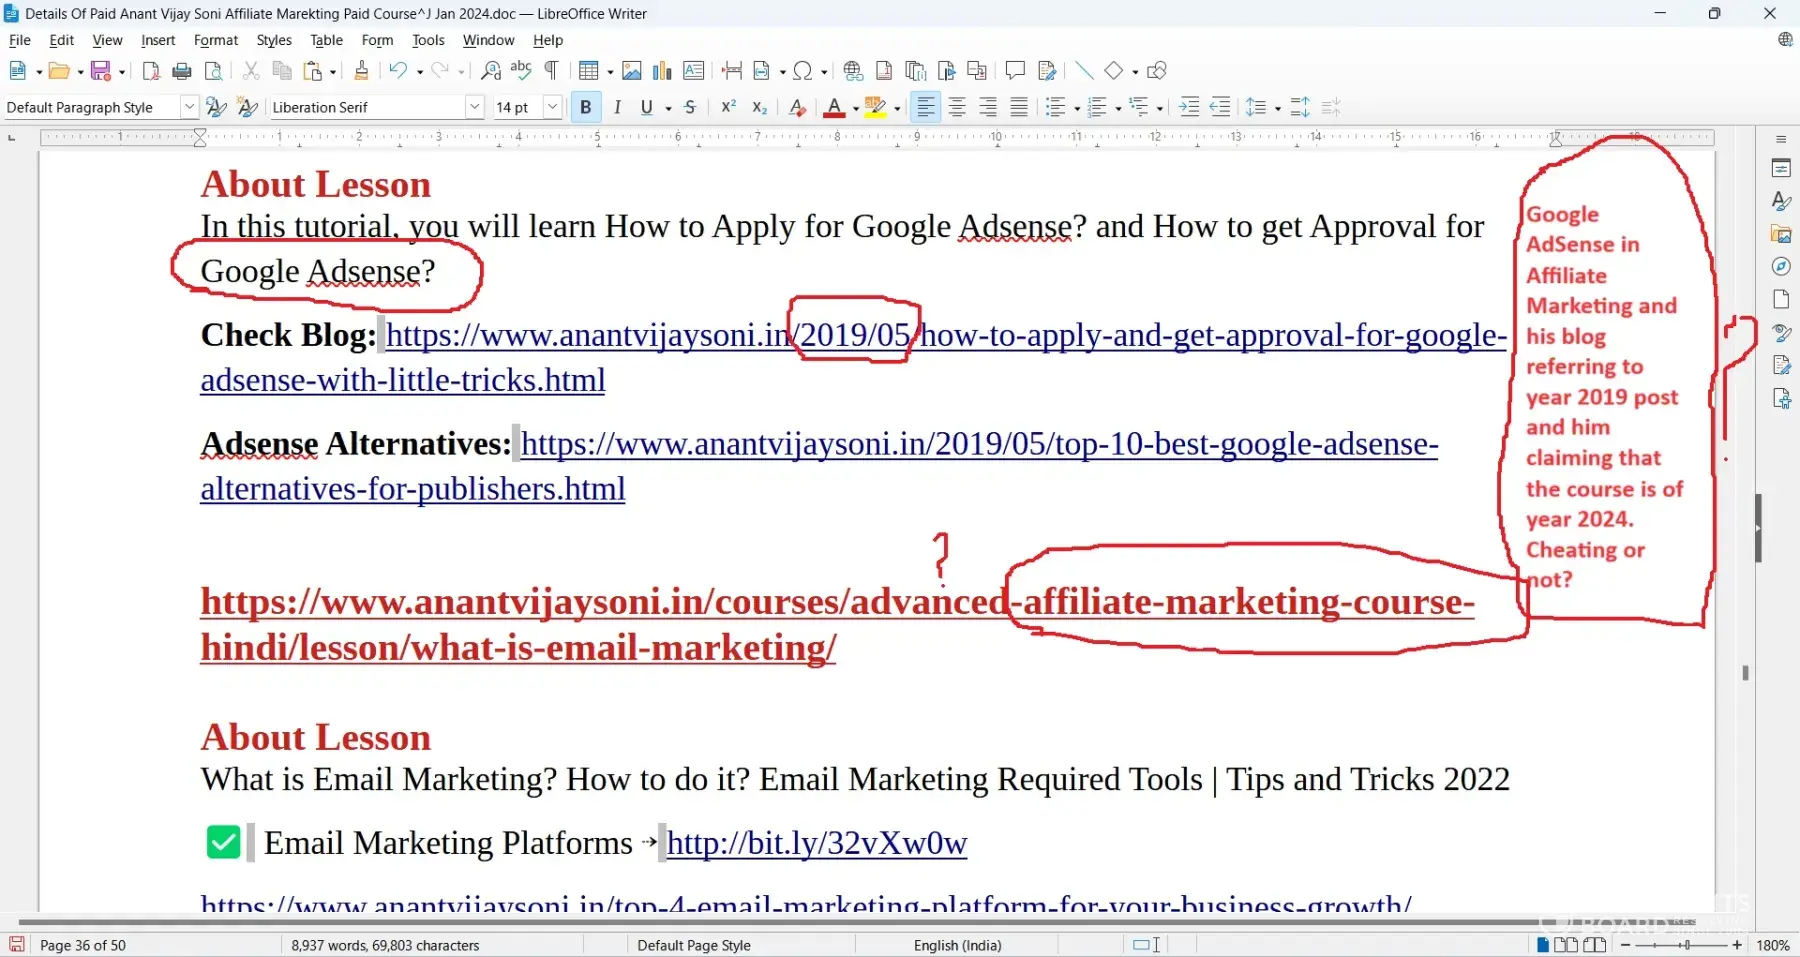
Task: Click the Insert Chart icon
Action: tap(662, 71)
